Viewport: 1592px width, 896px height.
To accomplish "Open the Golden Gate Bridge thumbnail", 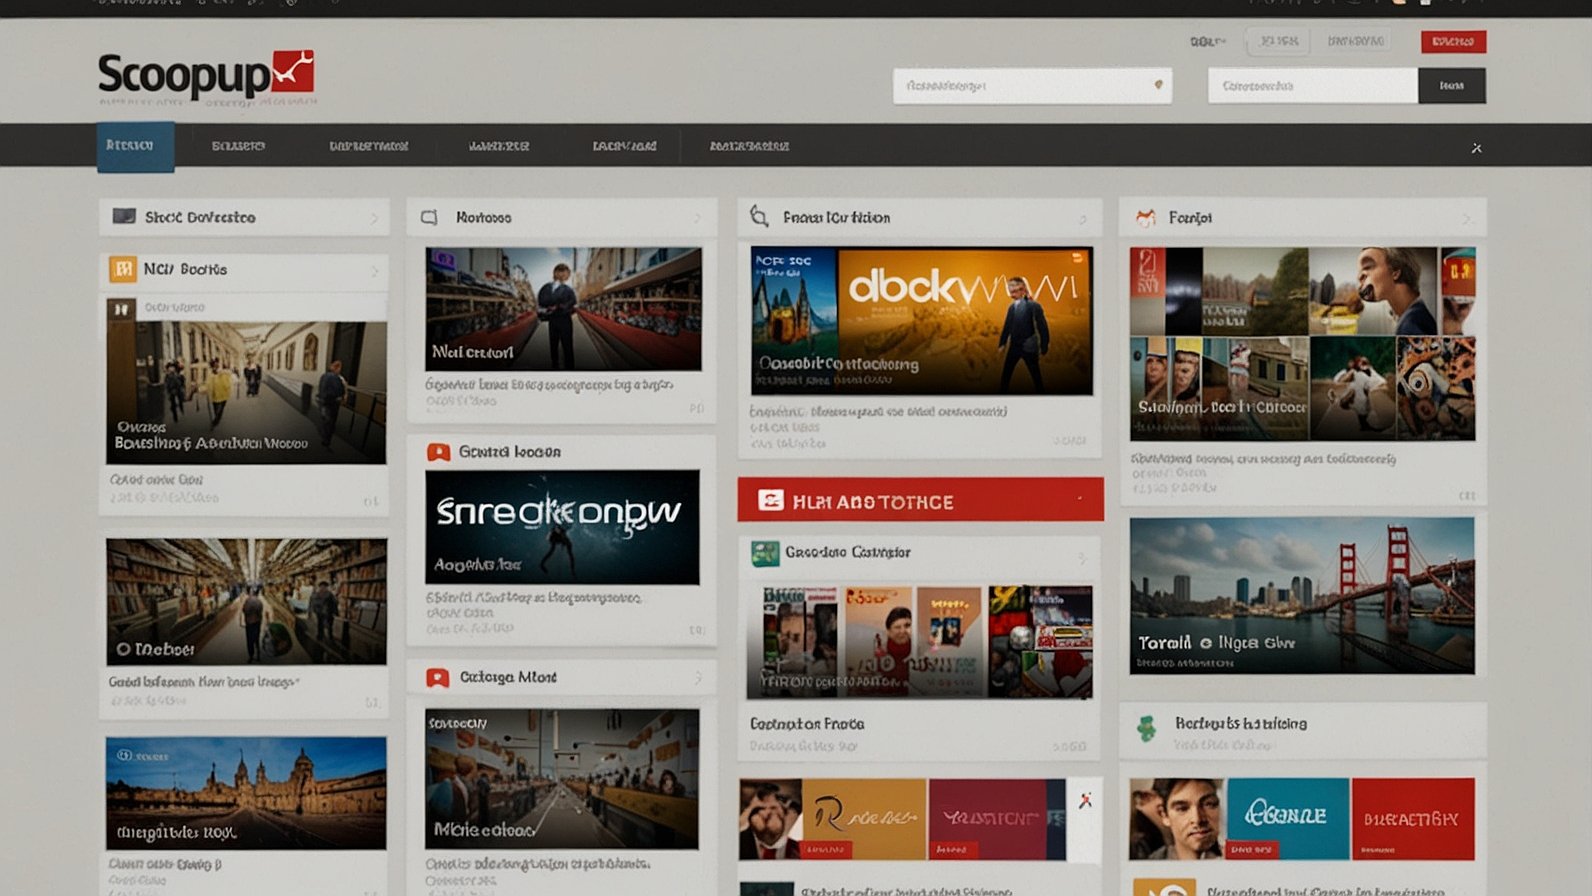I will click(1301, 596).
